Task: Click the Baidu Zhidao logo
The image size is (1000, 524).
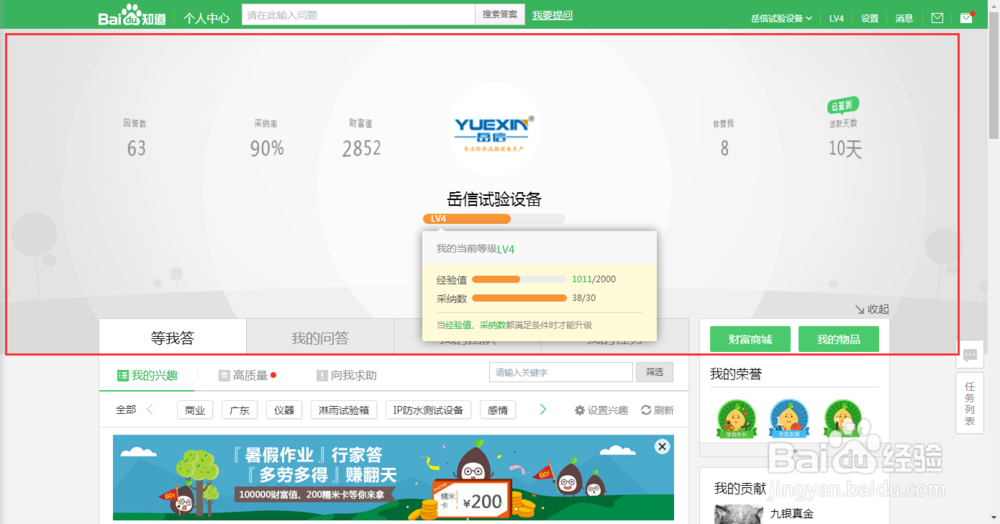Action: point(131,15)
